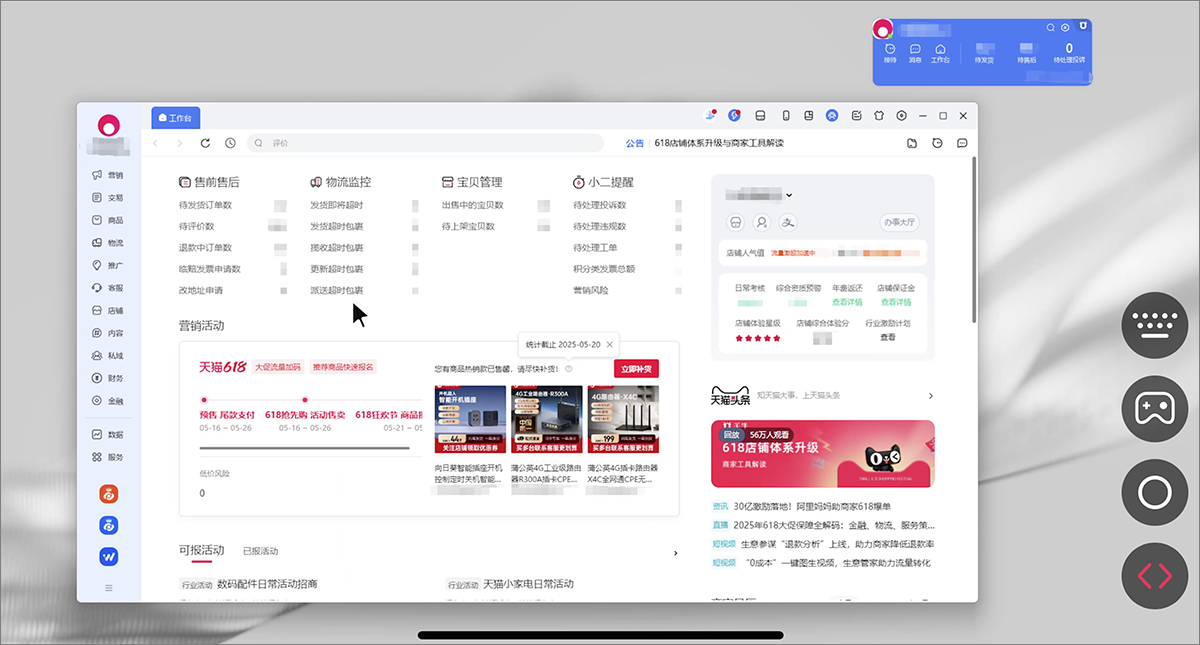Open browsing history clock icon

pyautogui.click(x=230, y=143)
